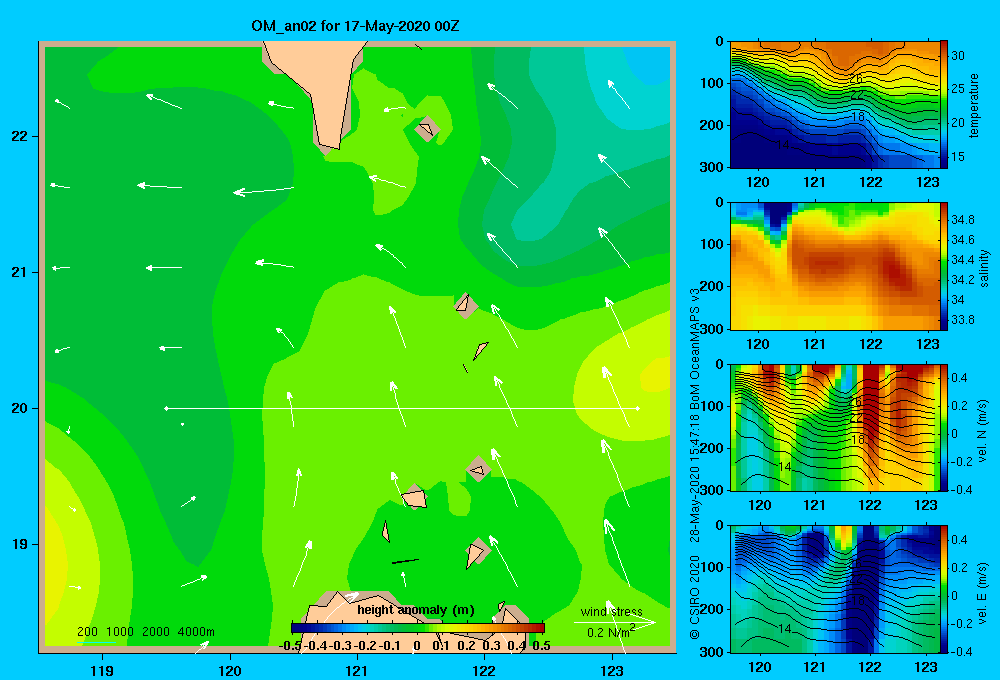1000x680 pixels.
Task: Click the '200 1000 2000 4000m' depth contour legend
Action: point(145,632)
